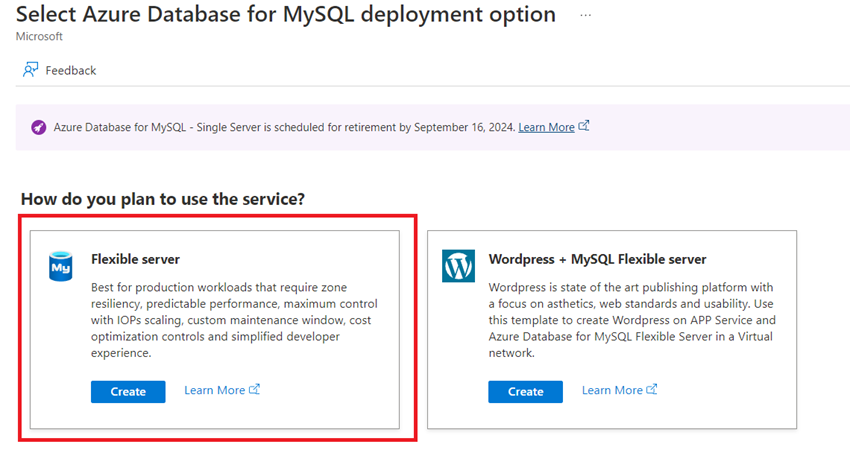Select Wordpress + MySQL Flexible server title
This screenshot has height=453, width=850.
(597, 260)
